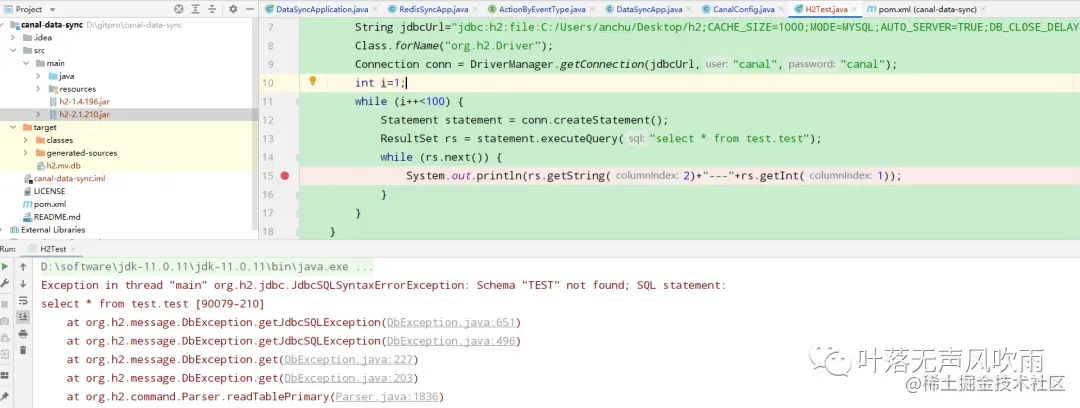This screenshot has width=1080, height=408.
Task: Hide the Project tool window via minus icon
Action: [x=250, y=9]
